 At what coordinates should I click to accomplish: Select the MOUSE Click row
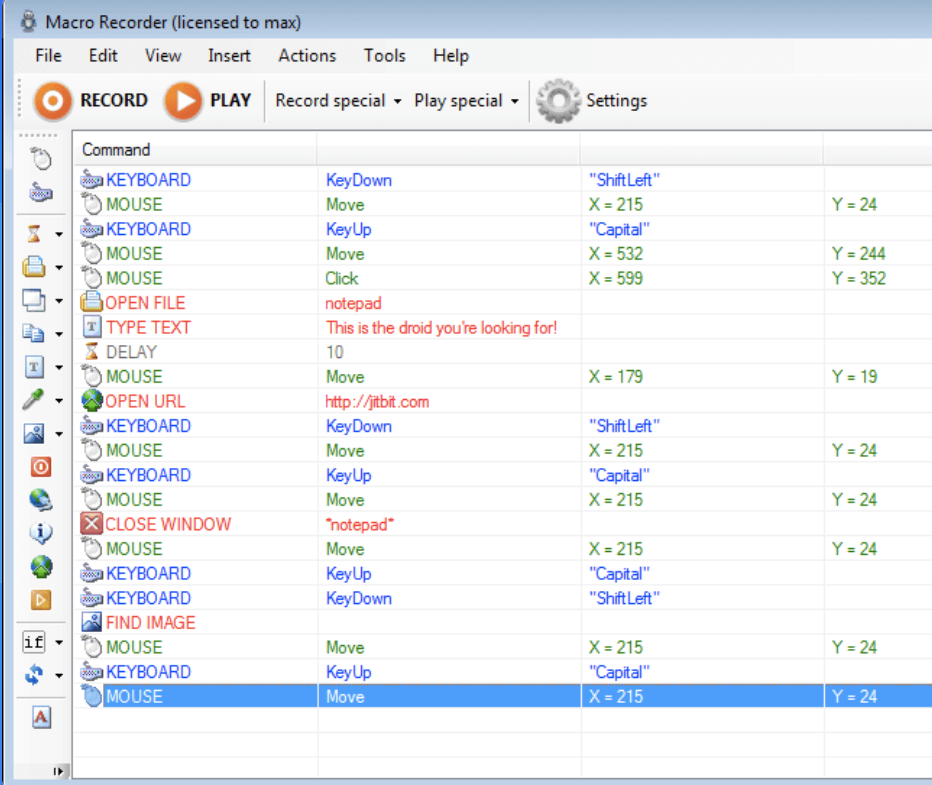(x=502, y=278)
